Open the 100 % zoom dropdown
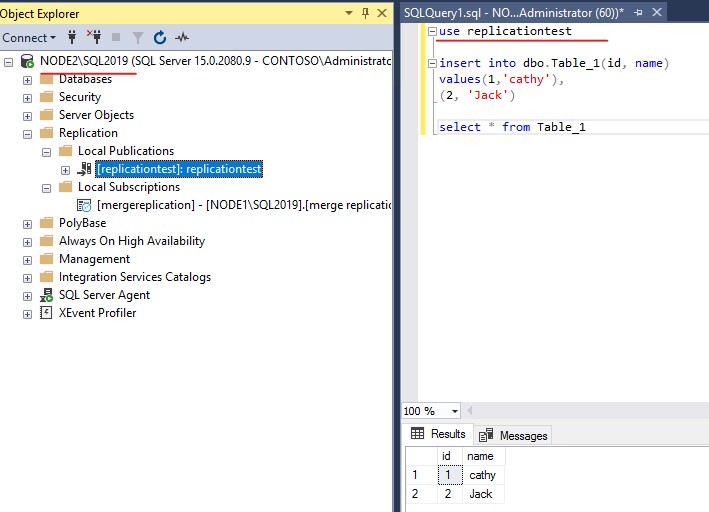 [454, 411]
